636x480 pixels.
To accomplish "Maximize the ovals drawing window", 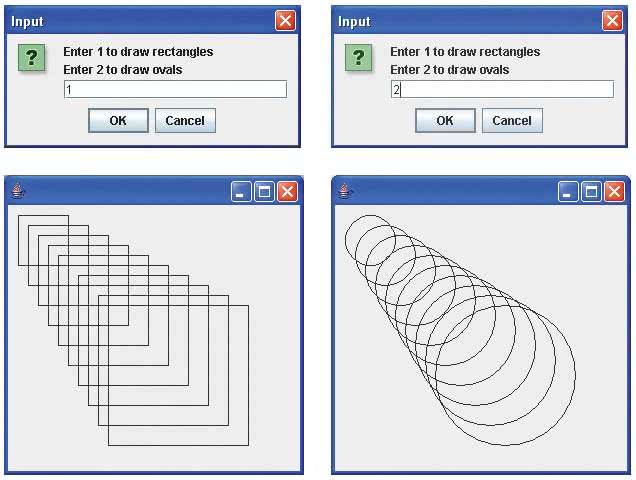I will pos(591,192).
